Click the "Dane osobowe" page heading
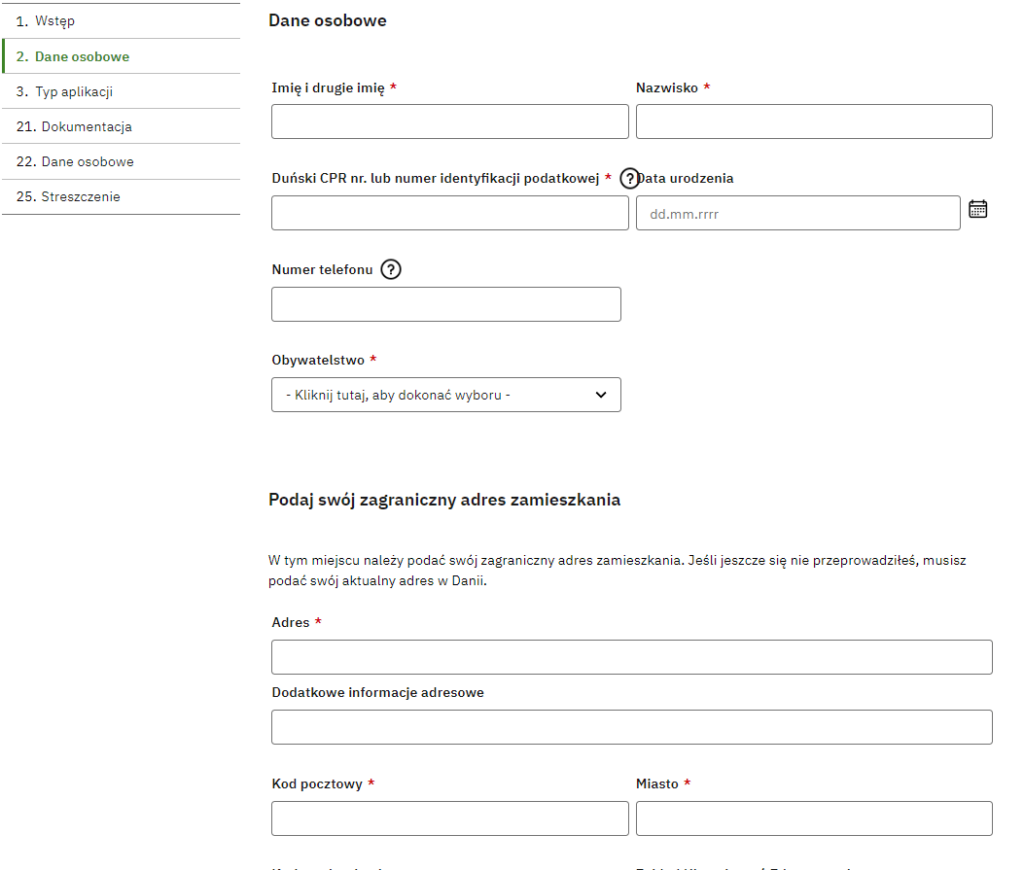The width and height of the screenshot is (1024, 870). tap(327, 21)
